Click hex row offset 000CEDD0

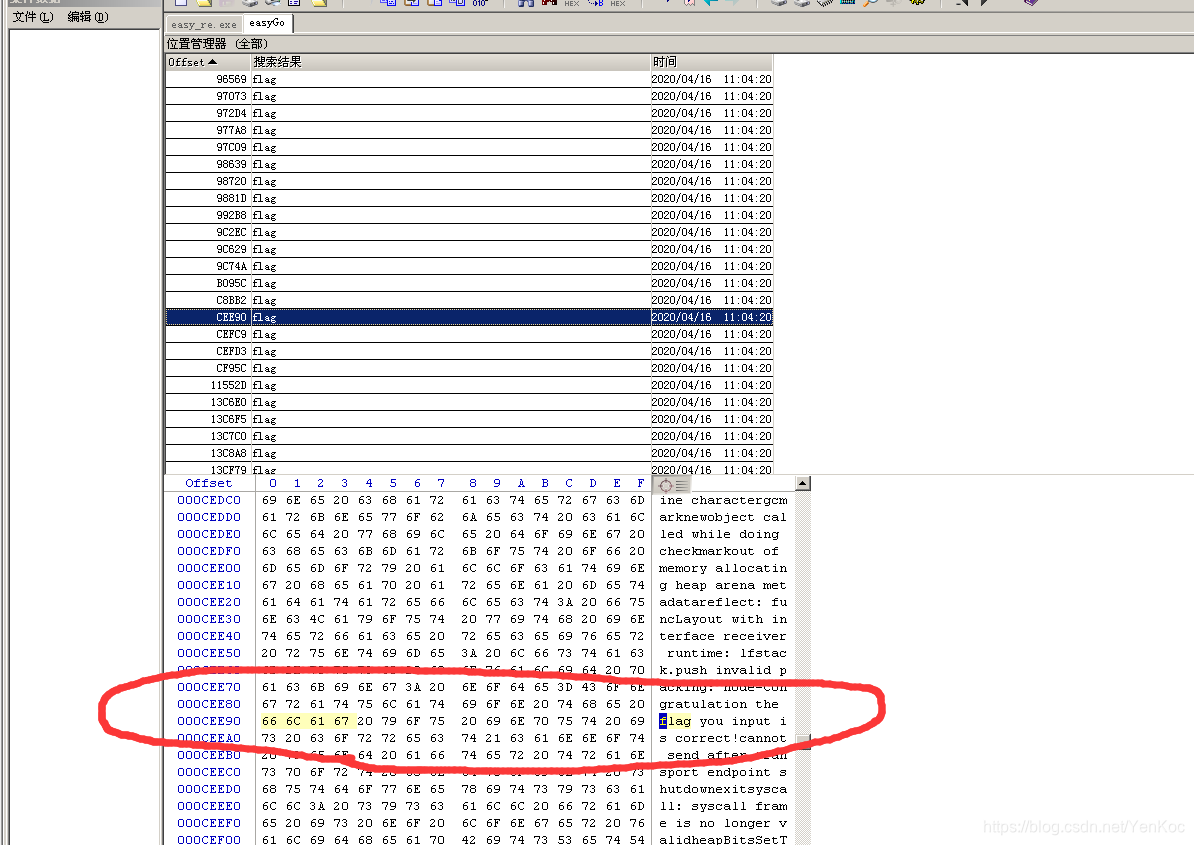pyautogui.click(x=209, y=518)
